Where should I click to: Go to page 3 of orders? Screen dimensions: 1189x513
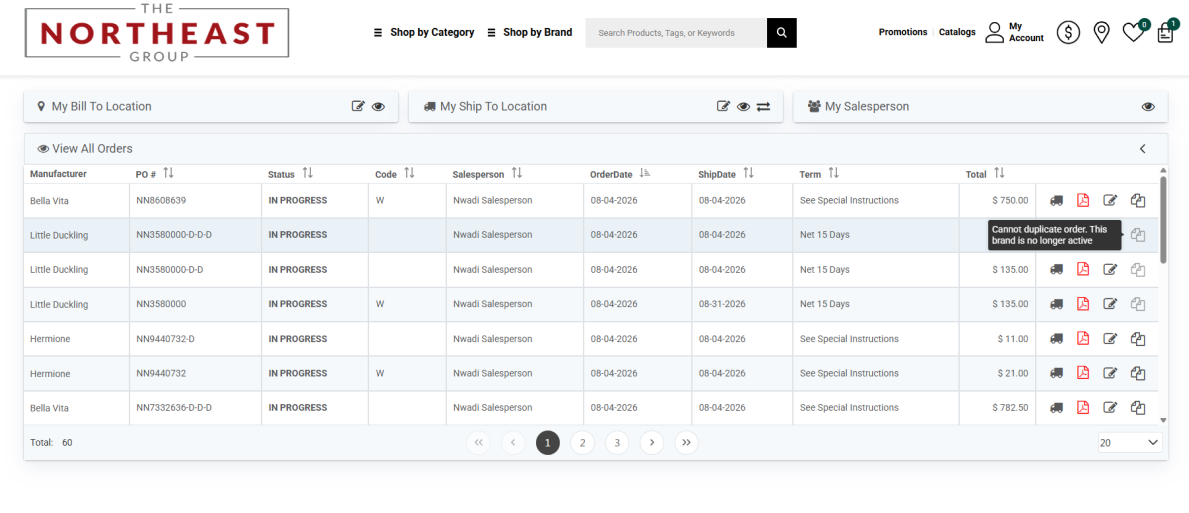pos(617,443)
